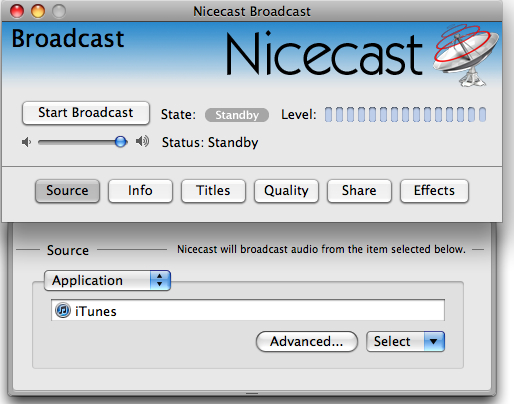Image resolution: width=514 pixels, height=404 pixels.
Task: Click the Status: Standby text
Action: tap(210, 142)
